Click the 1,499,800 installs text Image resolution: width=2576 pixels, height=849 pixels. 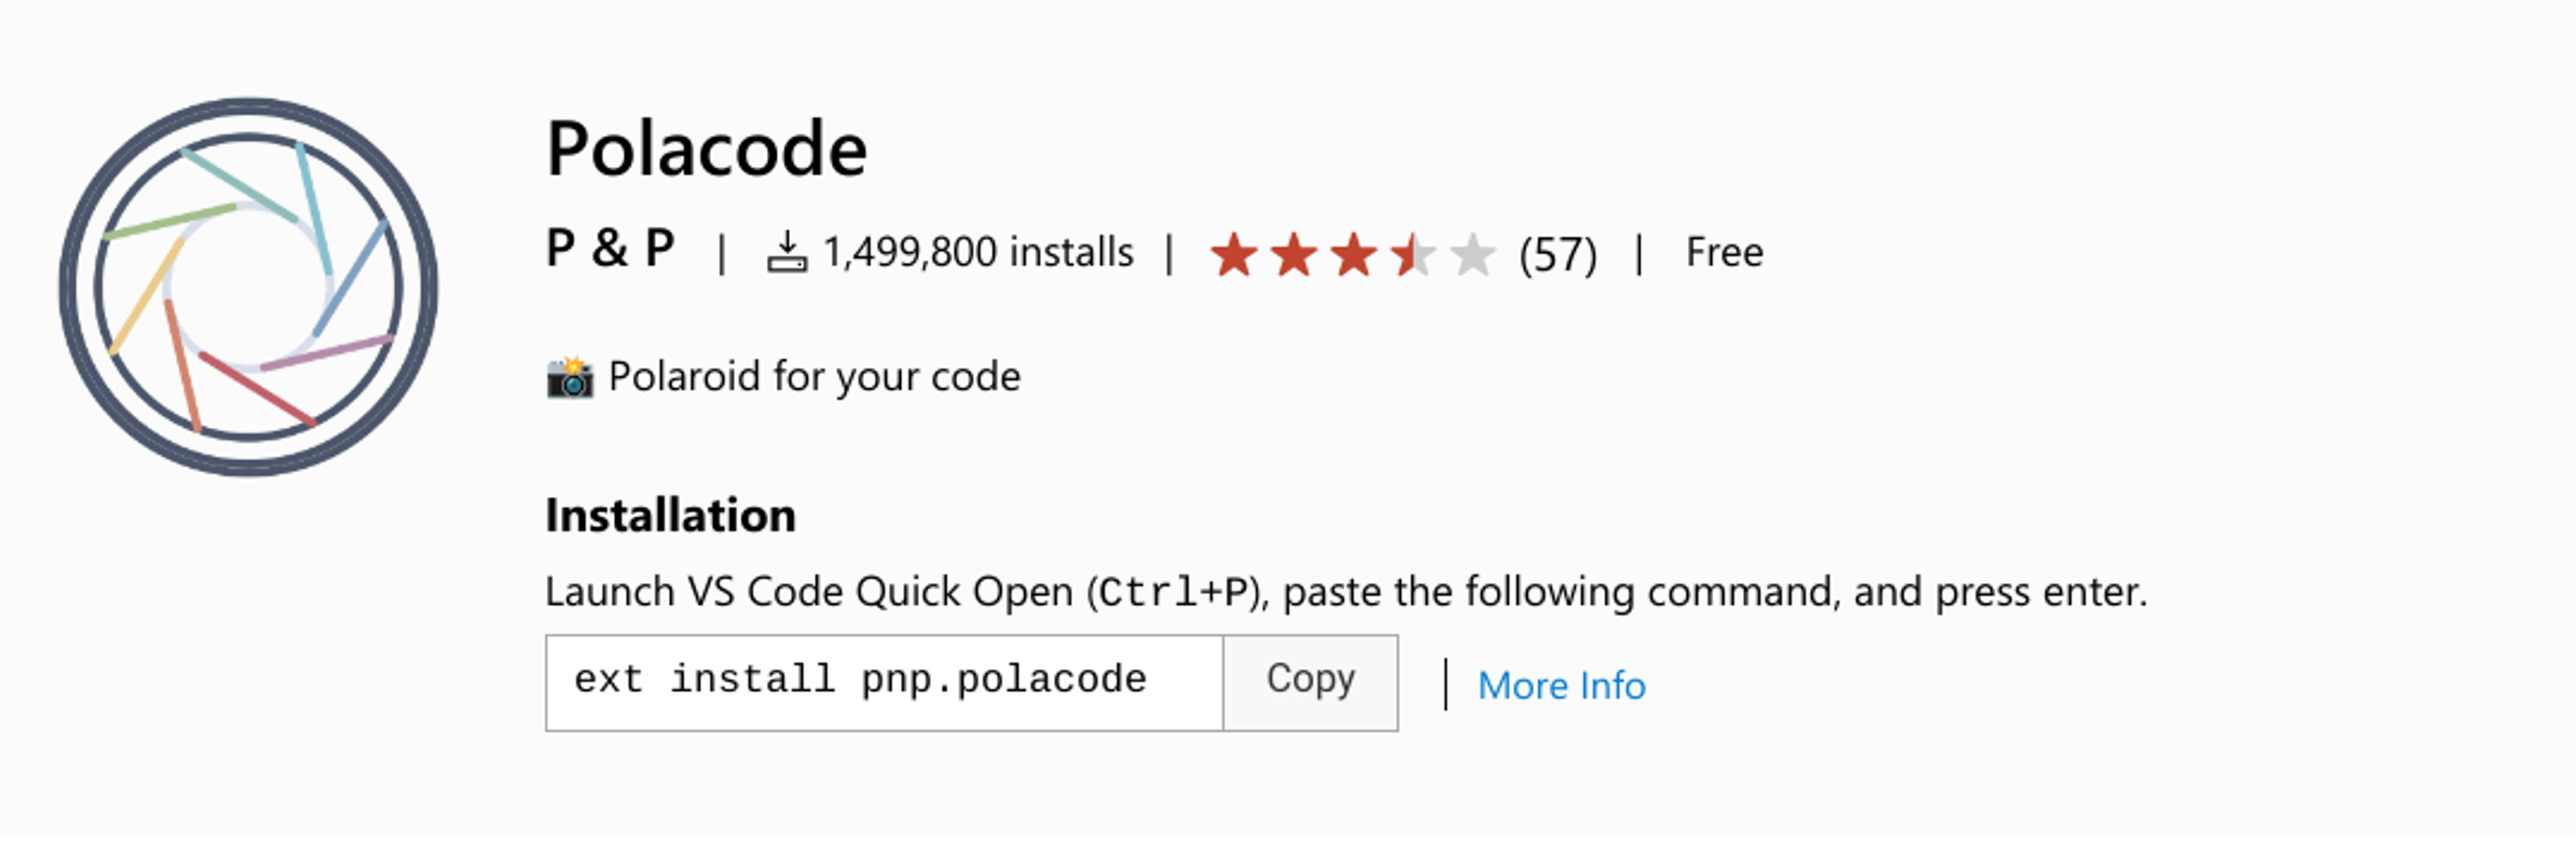978,252
